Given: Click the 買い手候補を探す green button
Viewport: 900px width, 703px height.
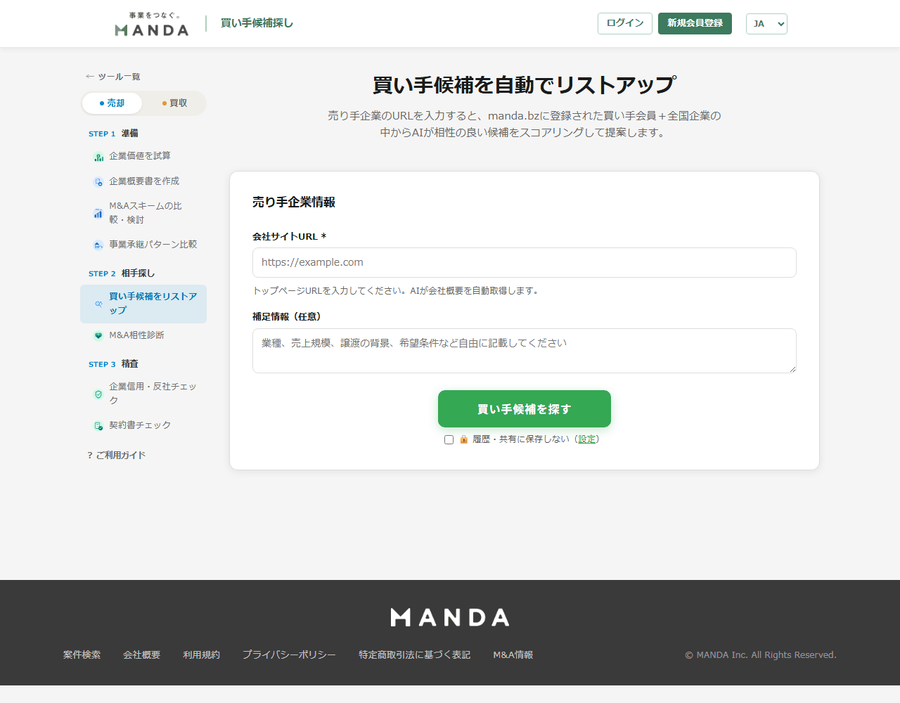Looking at the screenshot, I should (524, 409).
